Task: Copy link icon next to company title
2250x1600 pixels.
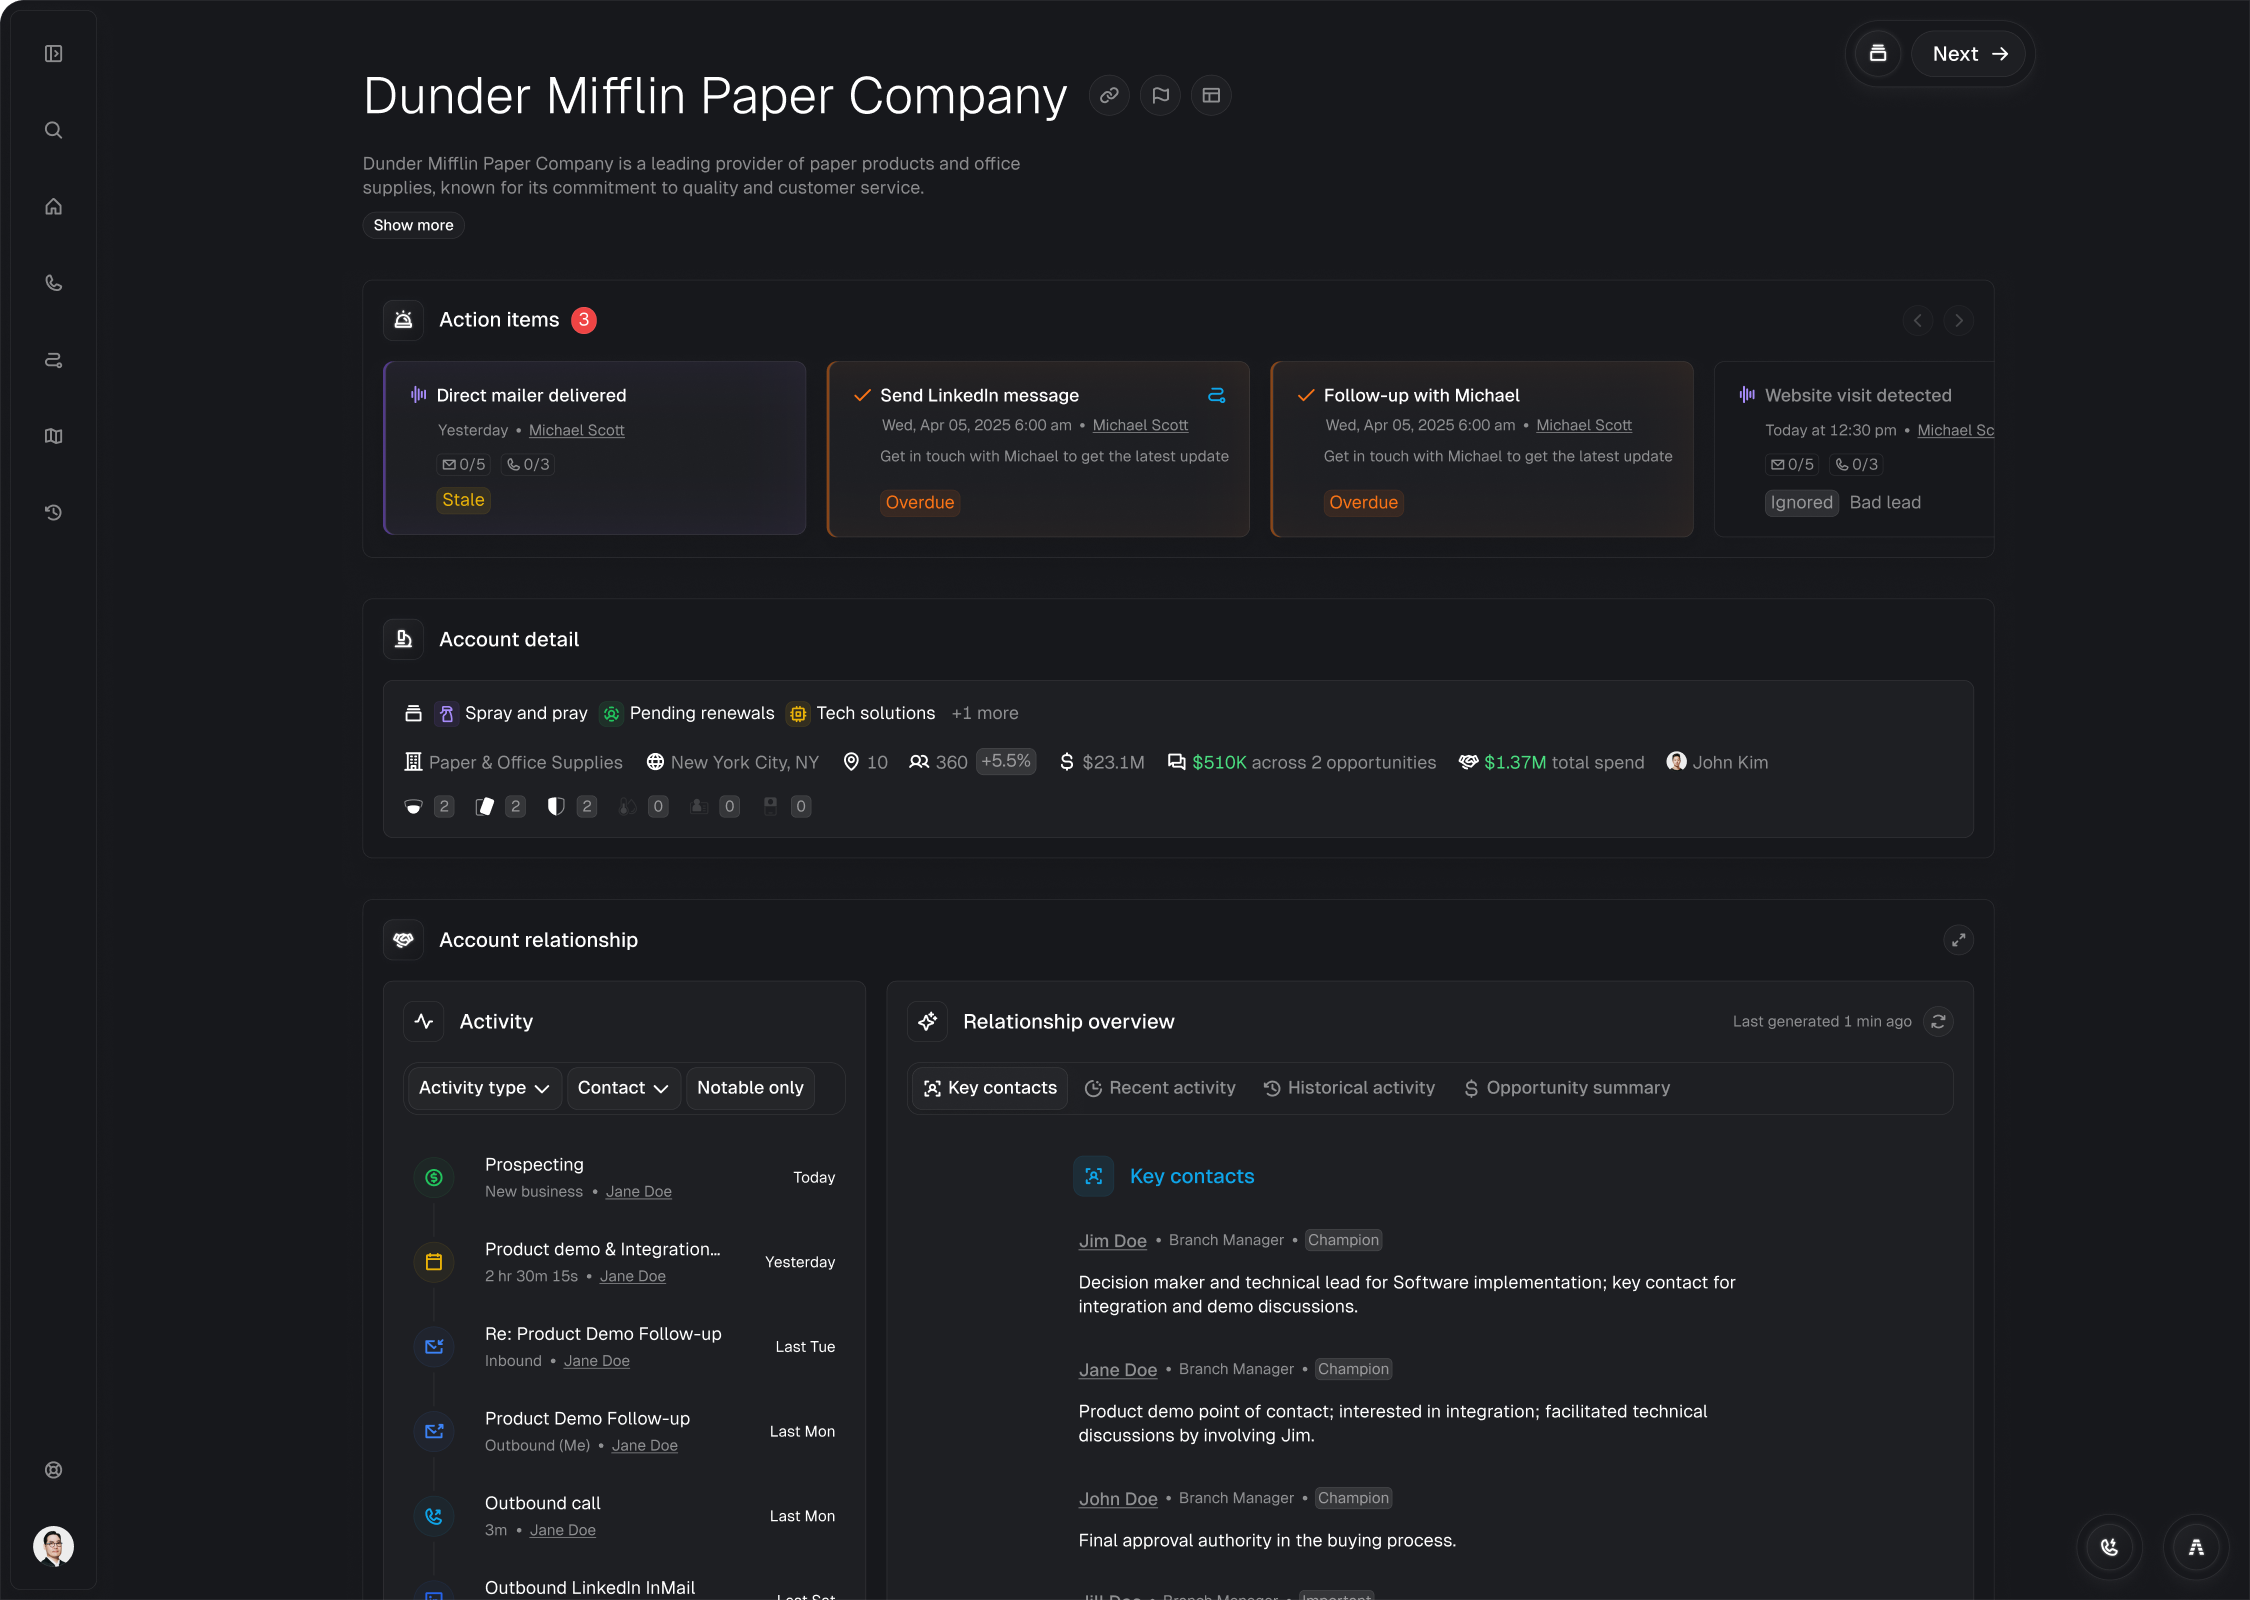Action: [x=1109, y=96]
